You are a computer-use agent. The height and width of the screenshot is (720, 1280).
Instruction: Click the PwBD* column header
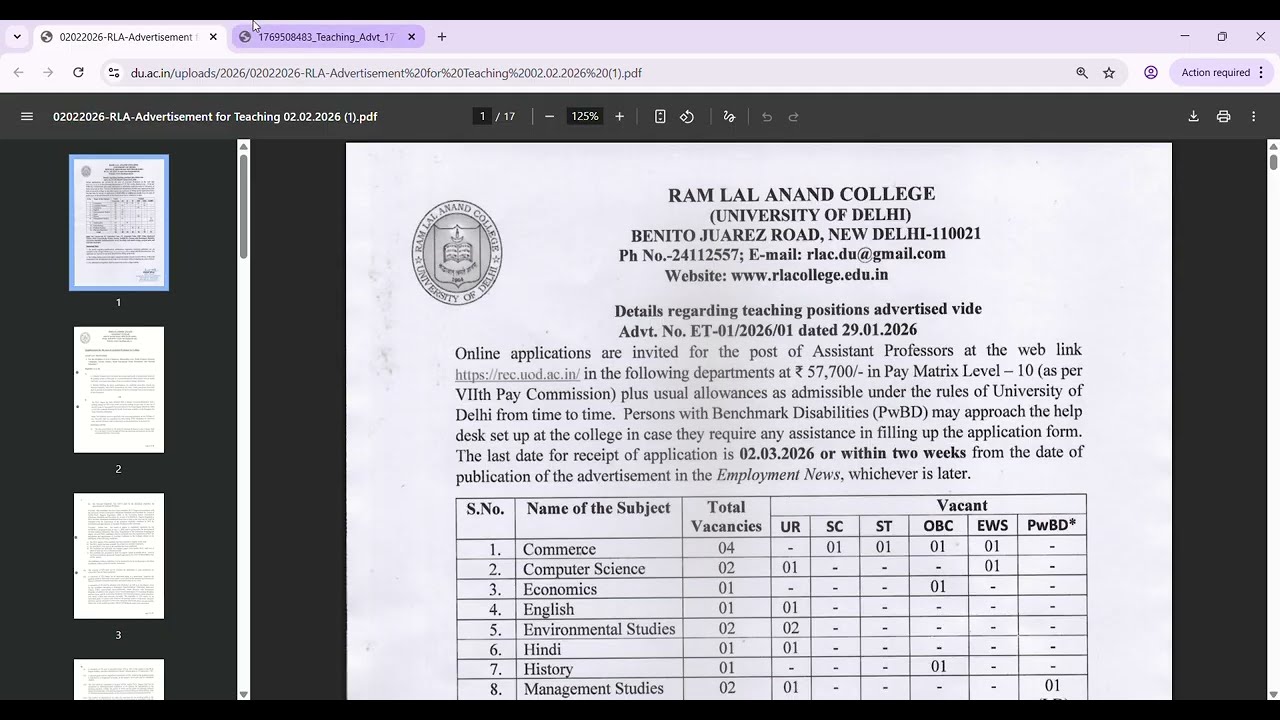click(x=1051, y=525)
